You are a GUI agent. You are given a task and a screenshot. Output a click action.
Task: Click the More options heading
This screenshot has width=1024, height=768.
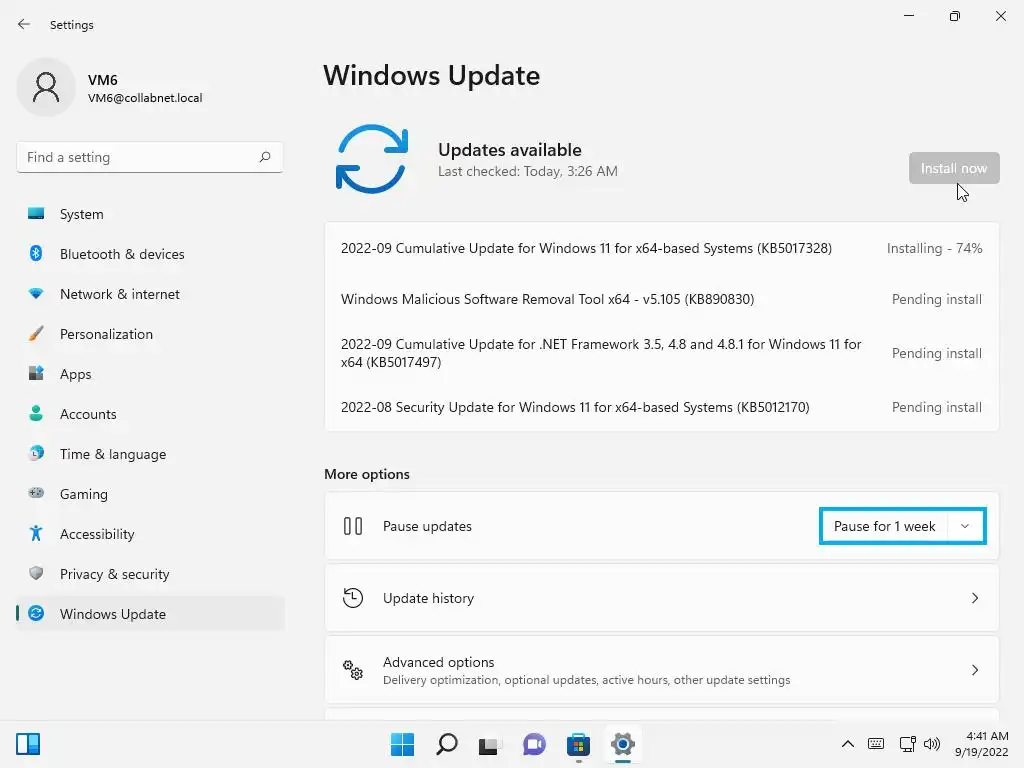pos(367,474)
